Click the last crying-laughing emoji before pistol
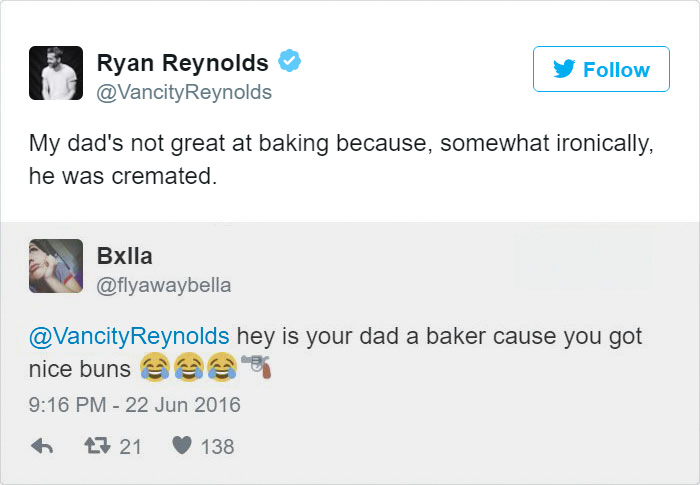Viewport: 700px width, 485px height. 222,369
